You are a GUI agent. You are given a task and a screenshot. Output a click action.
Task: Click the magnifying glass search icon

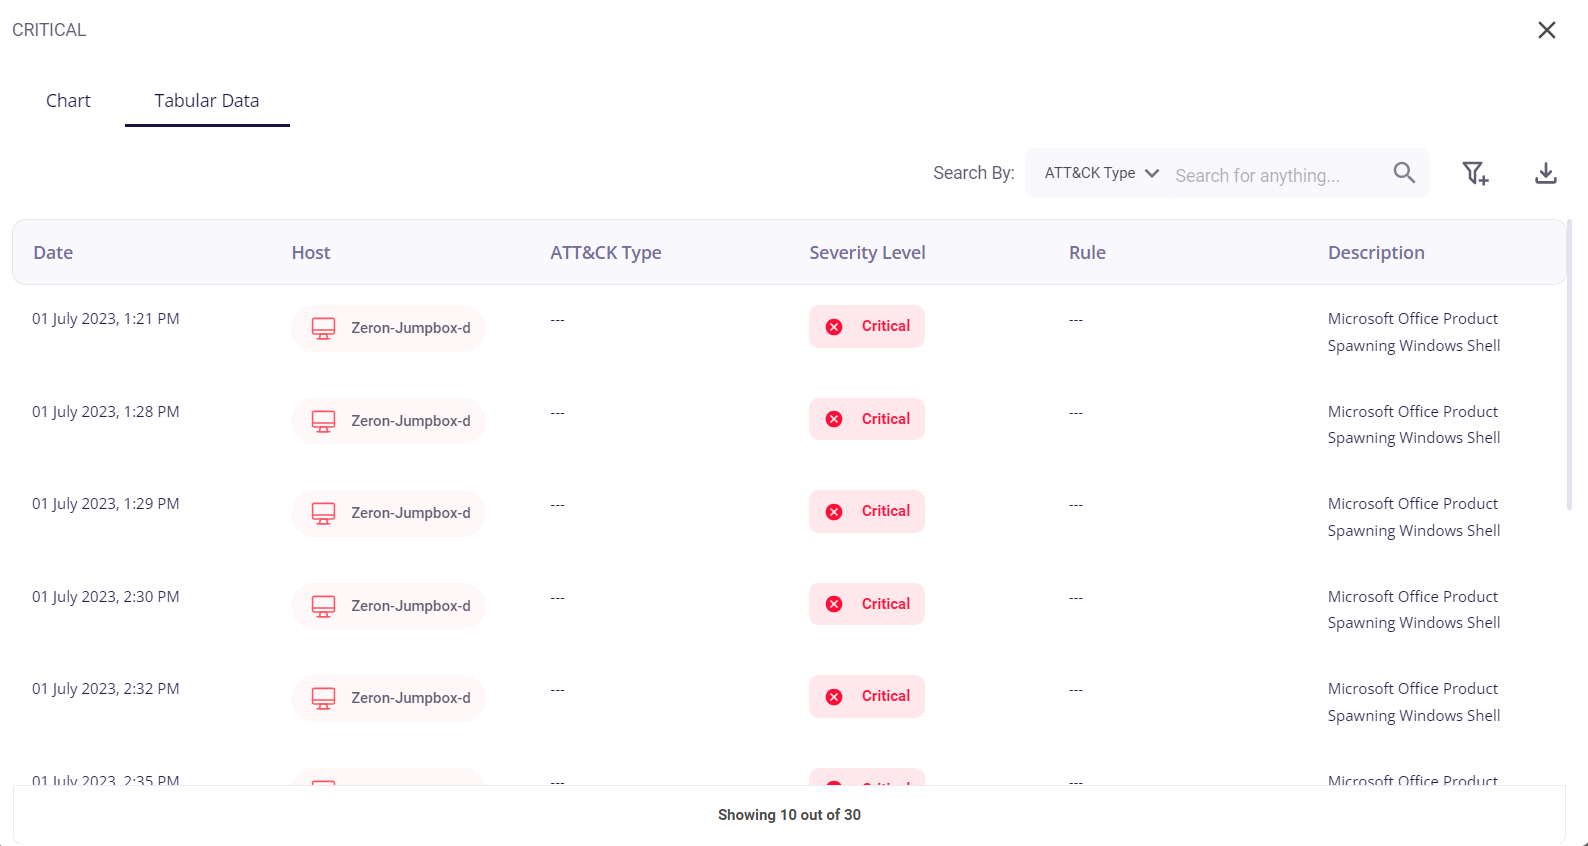pos(1404,173)
